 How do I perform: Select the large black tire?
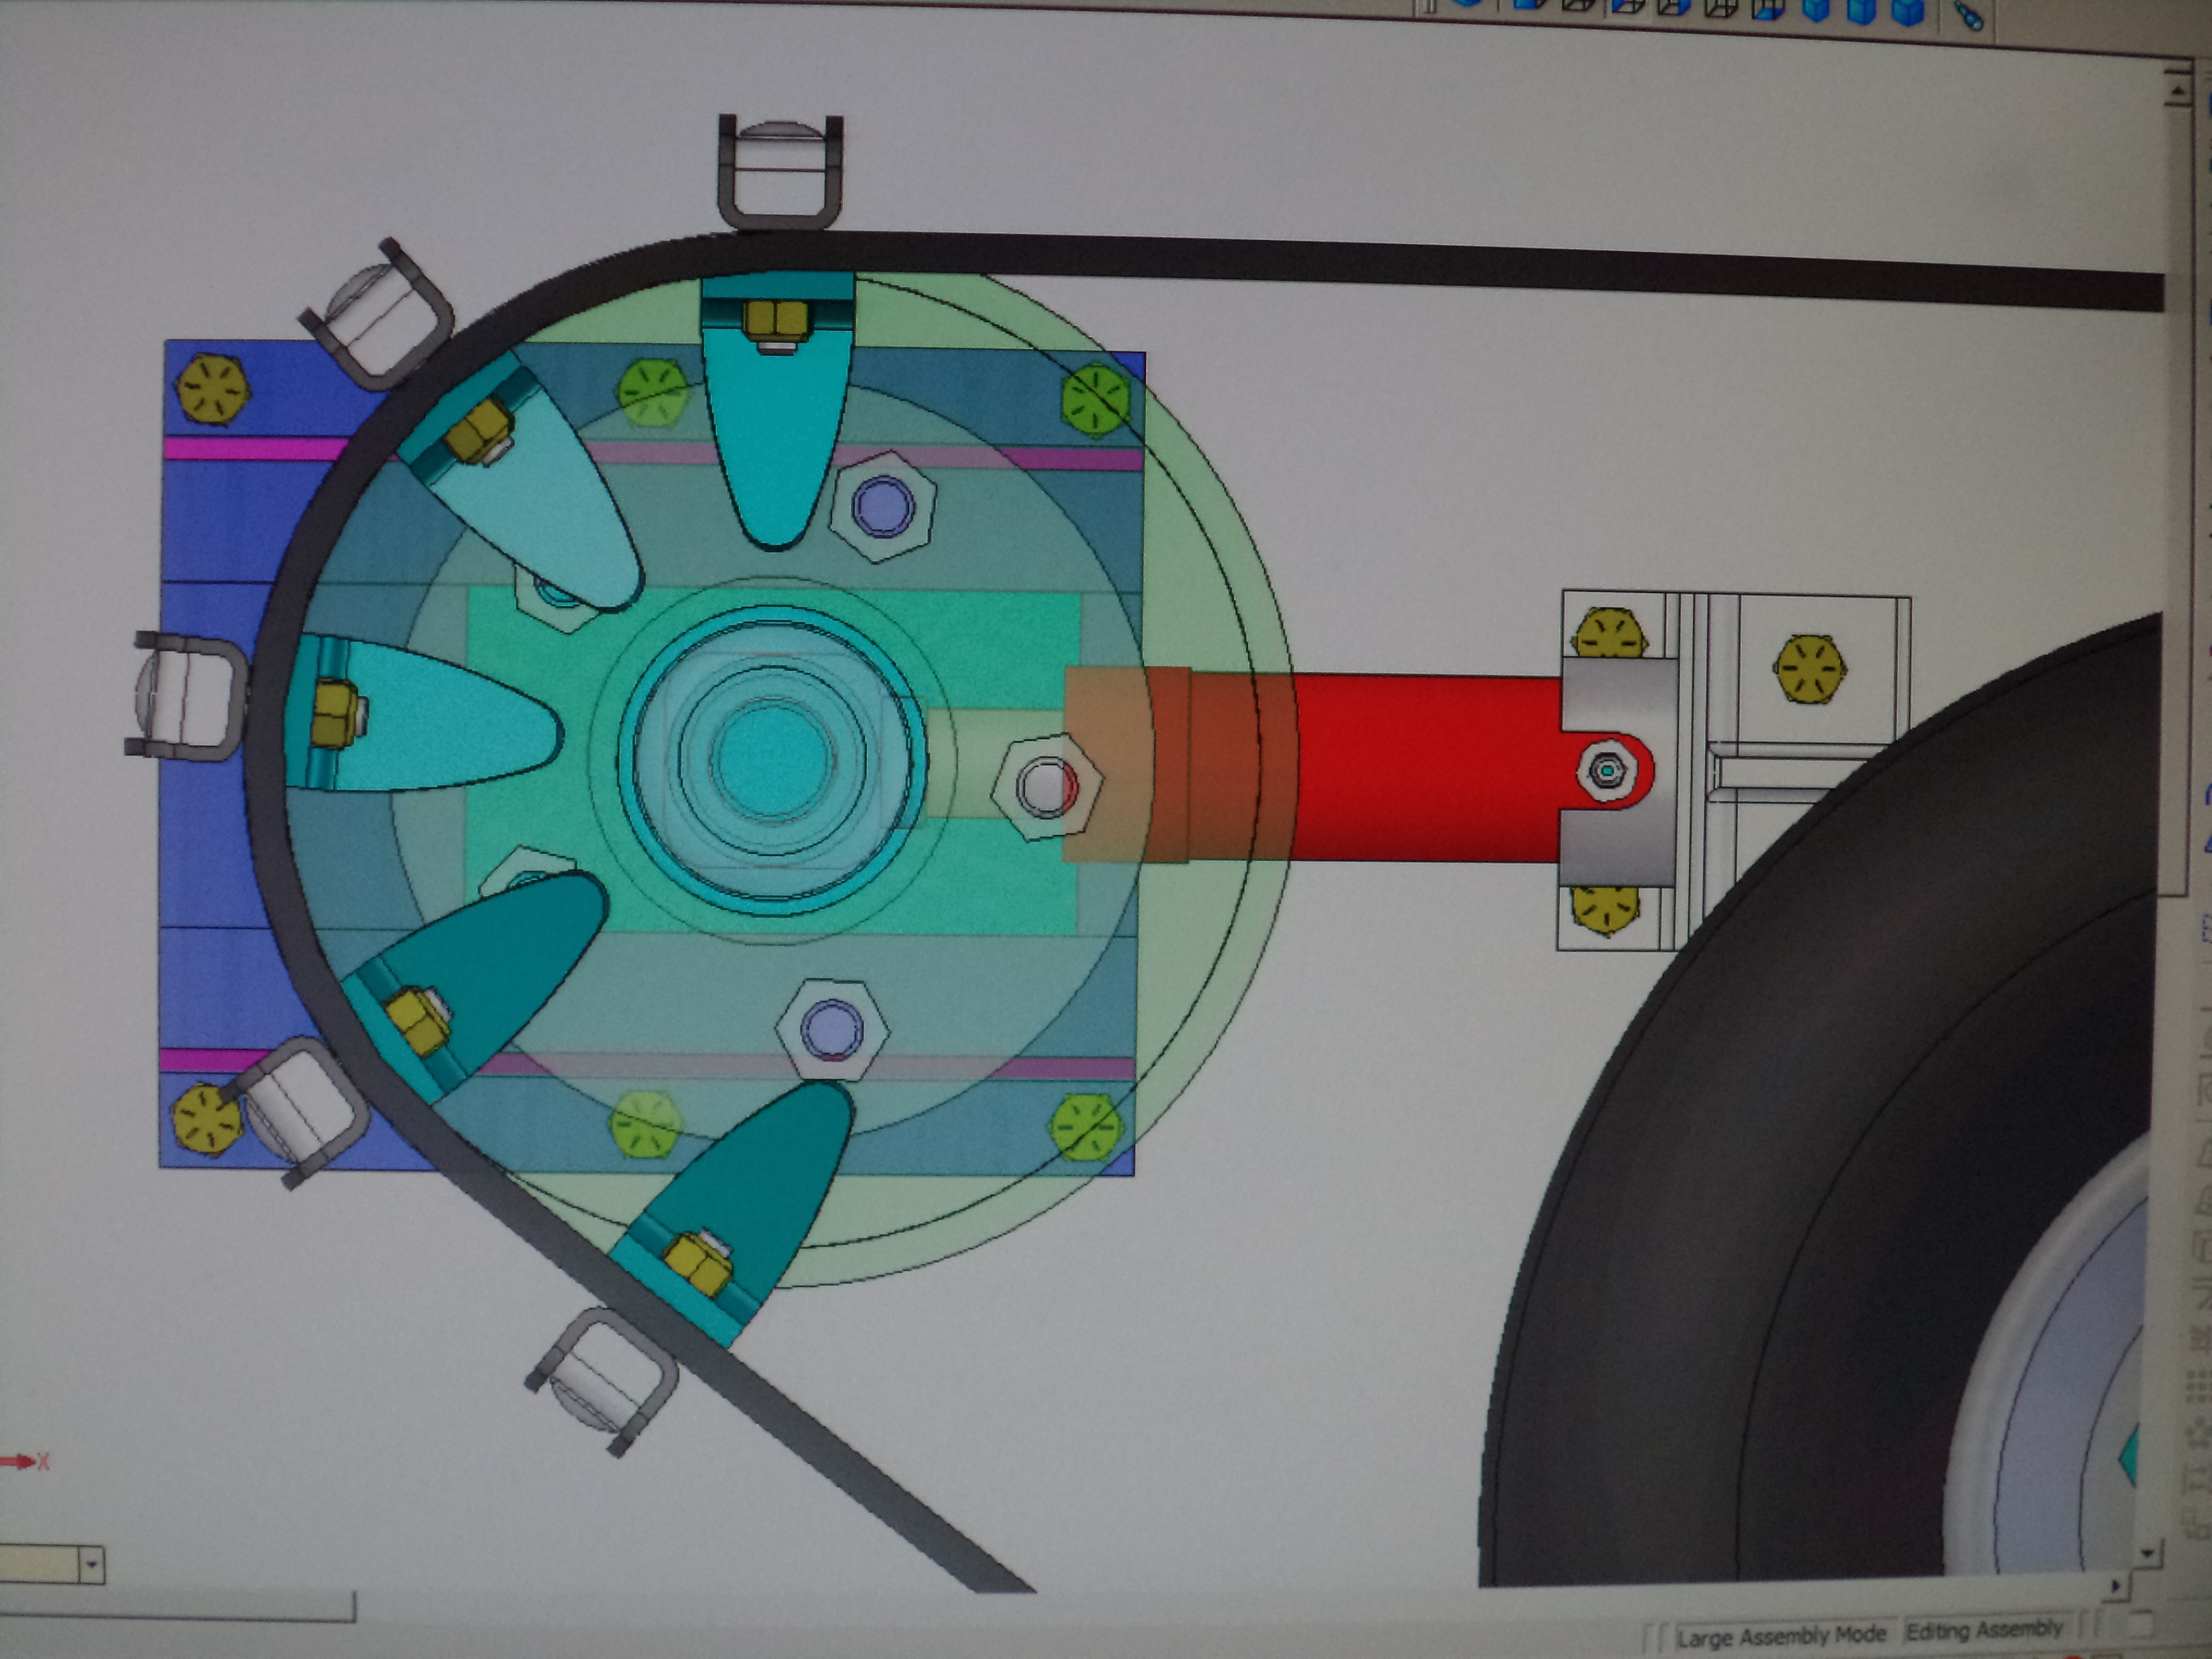(x=1700, y=1250)
